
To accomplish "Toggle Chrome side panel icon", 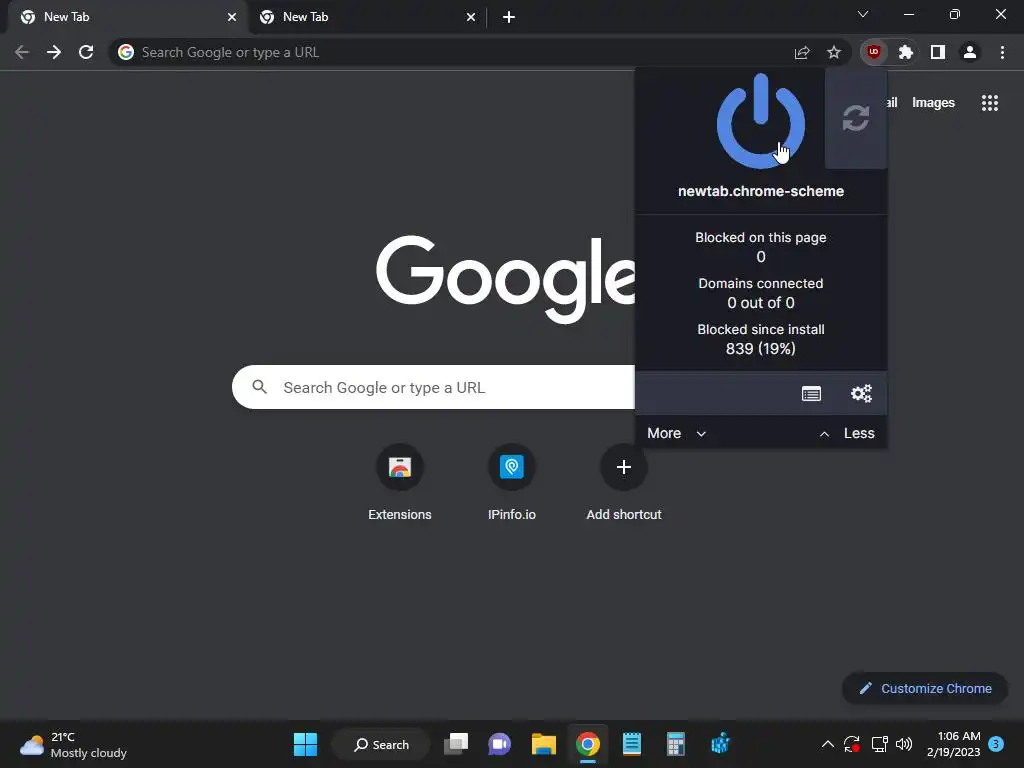I will tap(938, 52).
